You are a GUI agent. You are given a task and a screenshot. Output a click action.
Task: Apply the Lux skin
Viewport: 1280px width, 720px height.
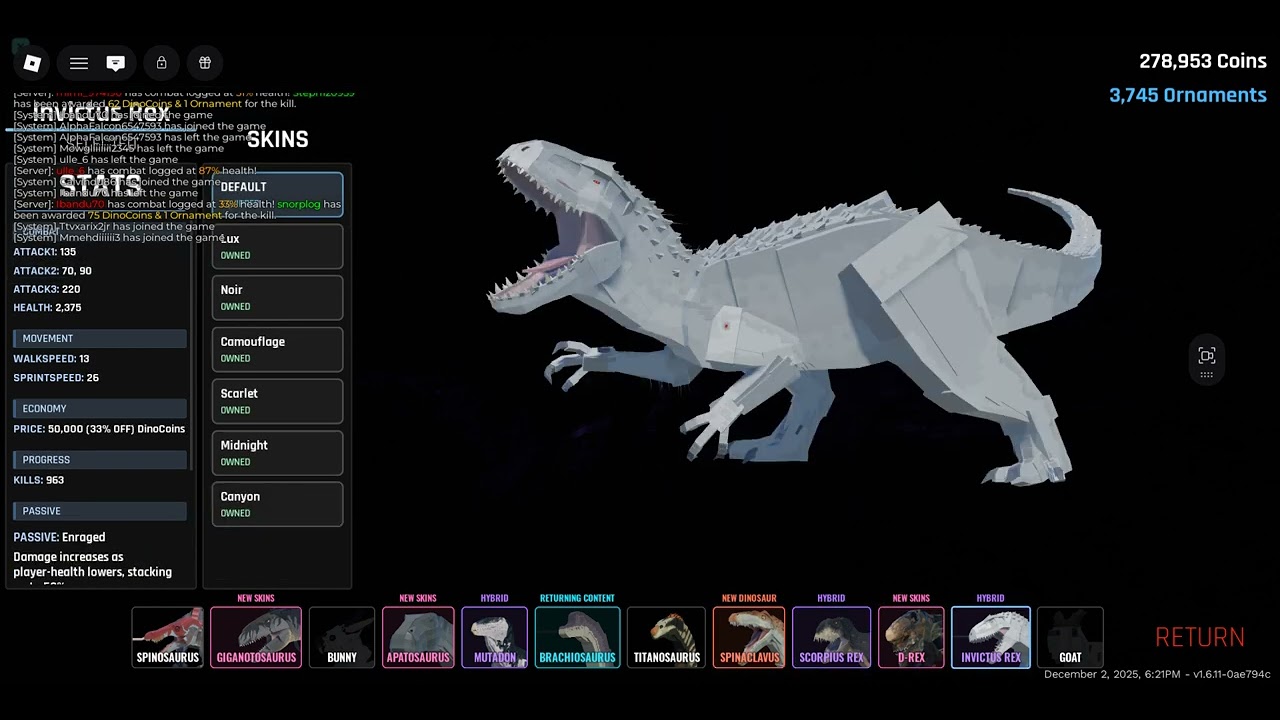coord(277,247)
